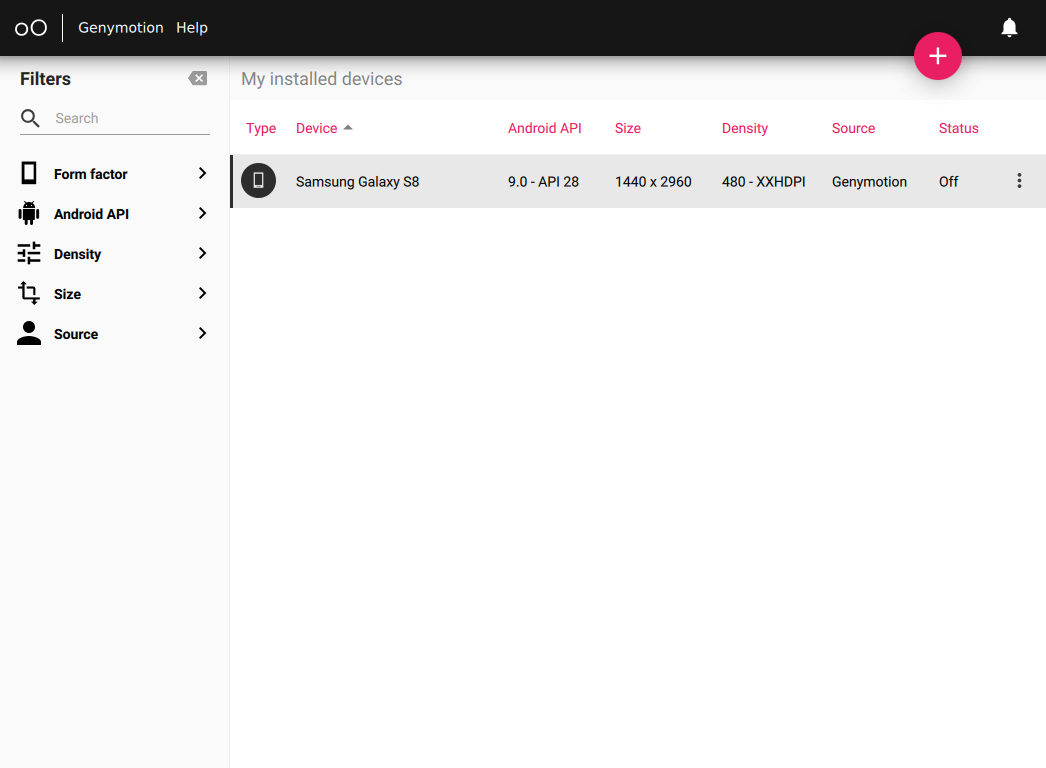Open the Help menu

[192, 28]
